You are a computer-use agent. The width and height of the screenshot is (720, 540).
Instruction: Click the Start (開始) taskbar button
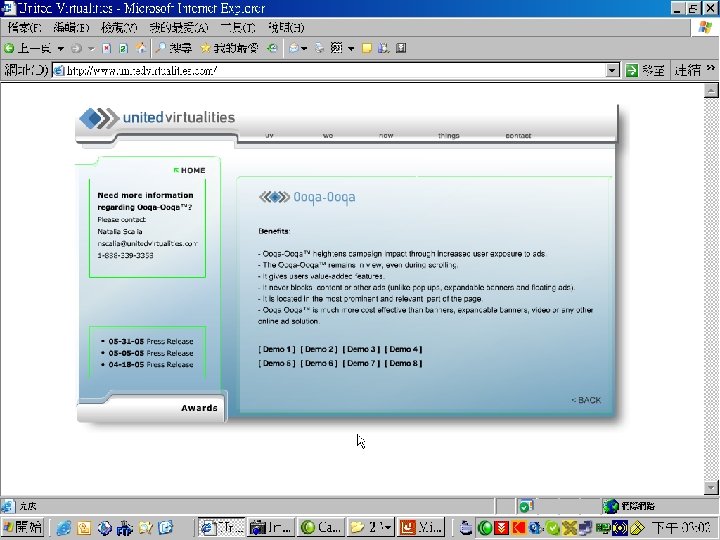pos(22,528)
